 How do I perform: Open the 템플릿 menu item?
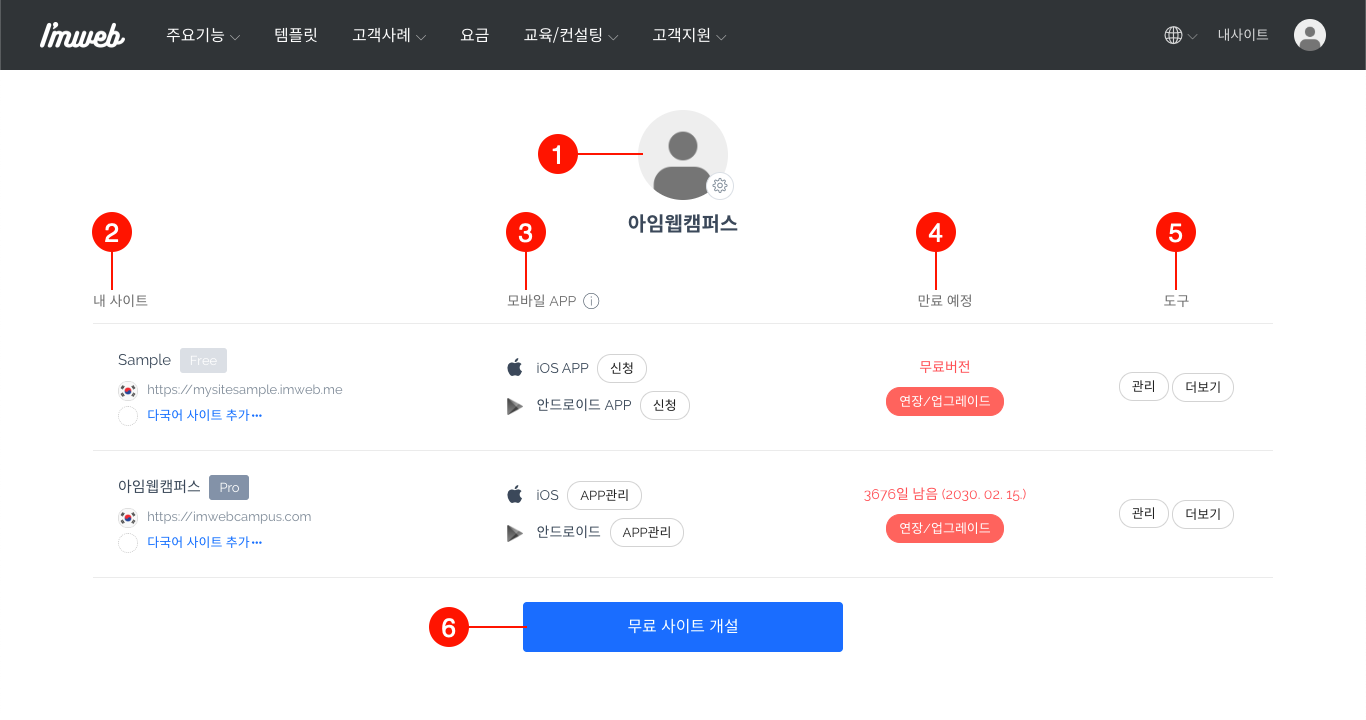(x=296, y=35)
